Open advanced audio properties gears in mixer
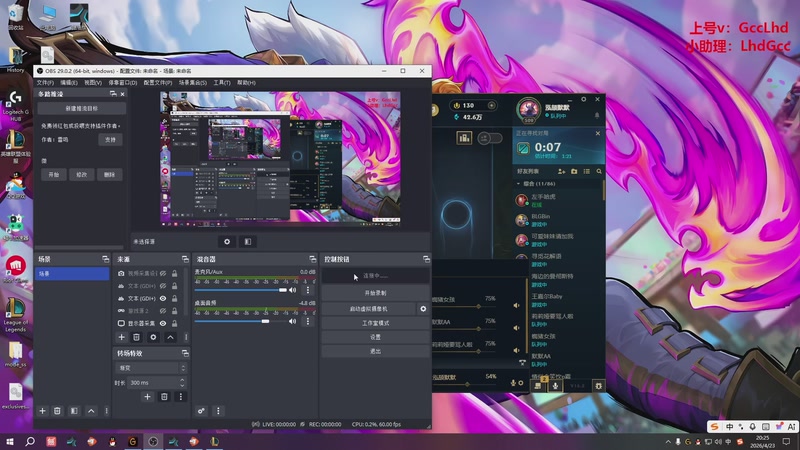Viewport: 800px width, 450px height. [202, 411]
